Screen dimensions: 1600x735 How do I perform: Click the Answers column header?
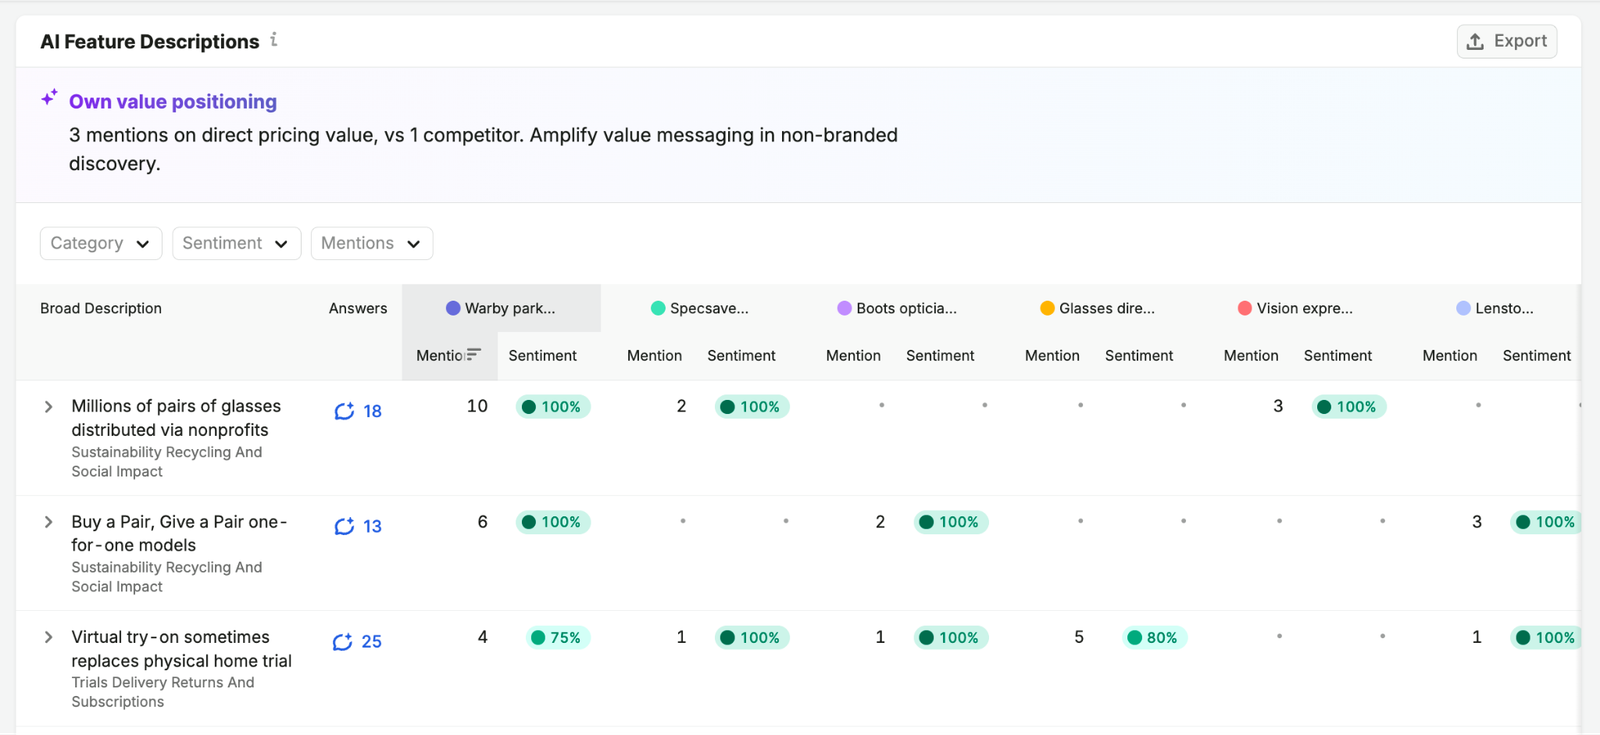(358, 308)
